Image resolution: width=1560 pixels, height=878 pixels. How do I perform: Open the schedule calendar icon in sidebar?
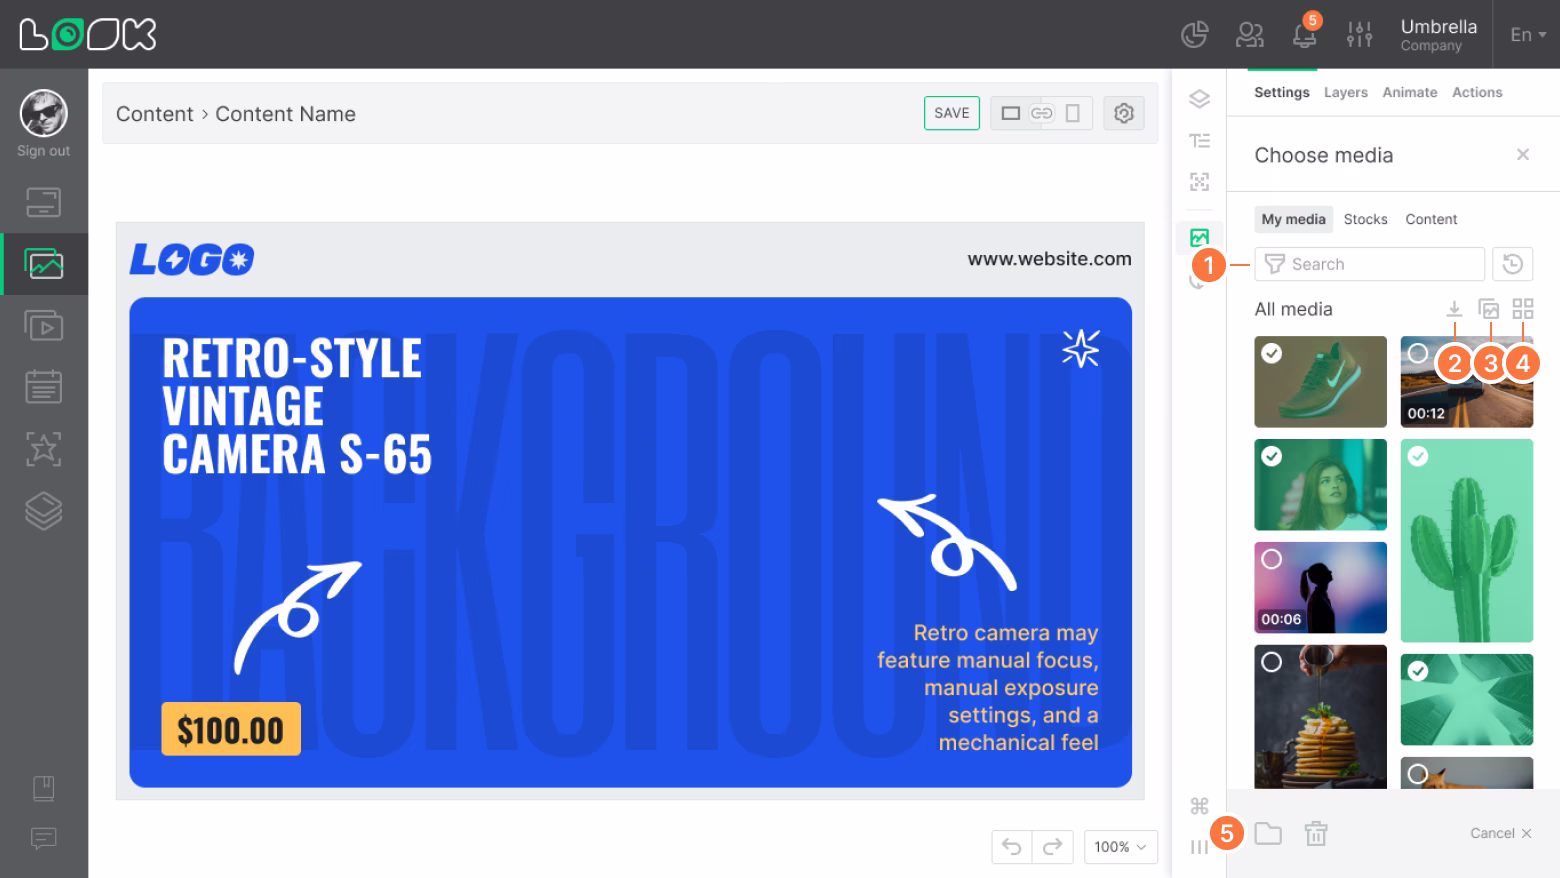click(x=43, y=387)
